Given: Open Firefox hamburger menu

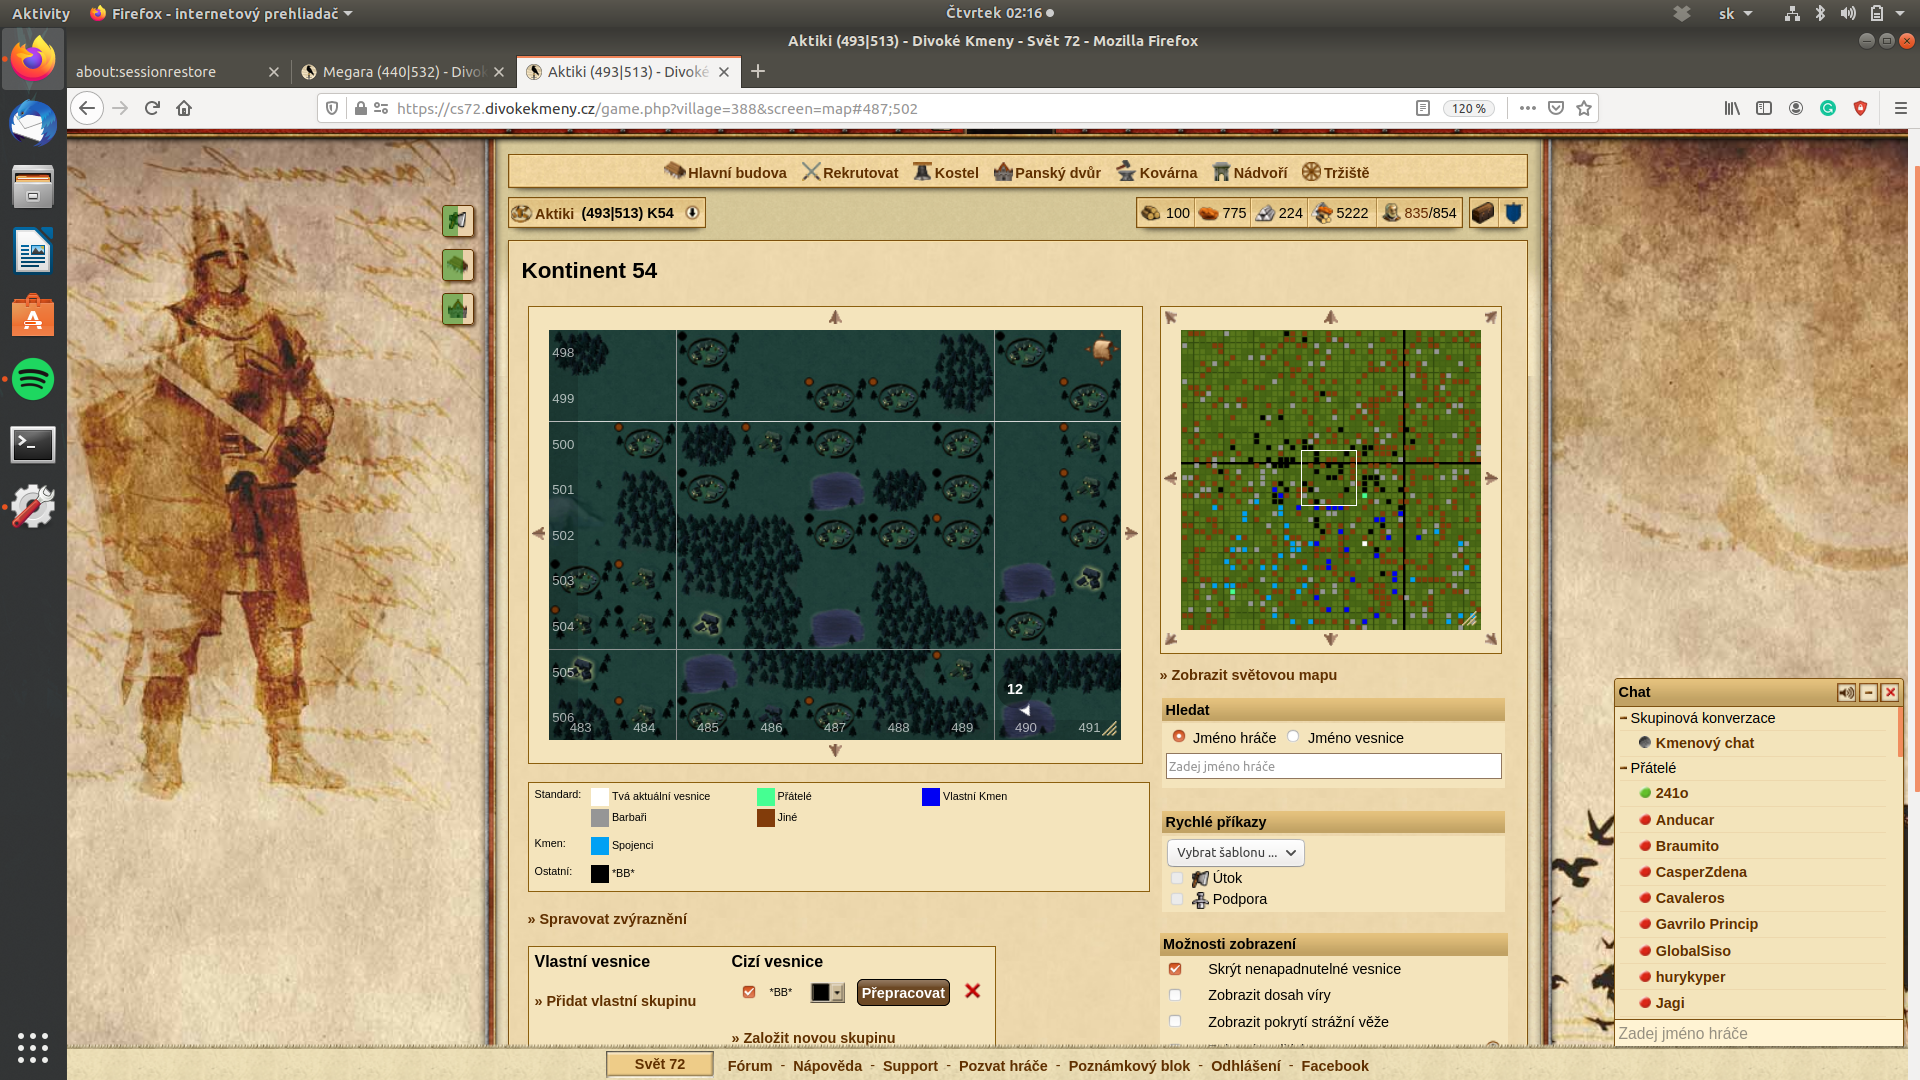Looking at the screenshot, I should point(1900,108).
